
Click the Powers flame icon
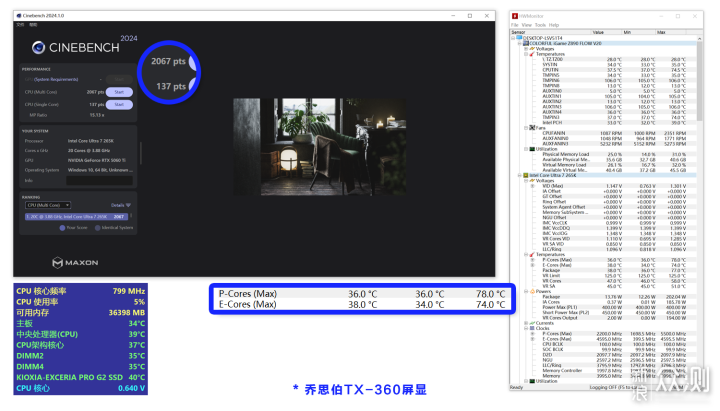532,291
